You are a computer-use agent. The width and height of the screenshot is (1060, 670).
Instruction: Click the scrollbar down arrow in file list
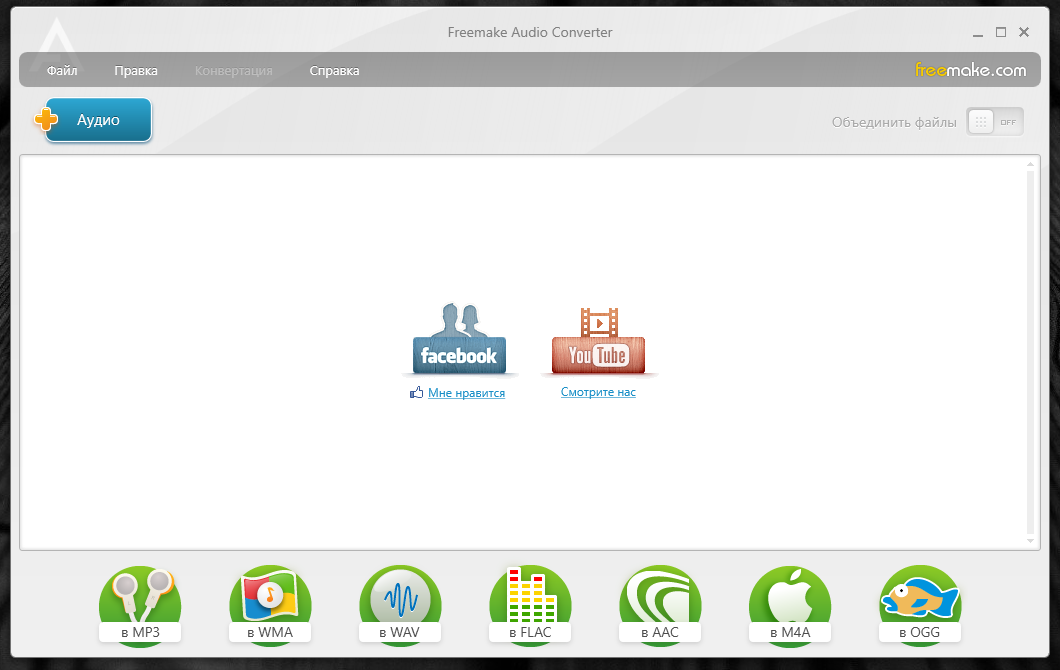pos(1030,541)
